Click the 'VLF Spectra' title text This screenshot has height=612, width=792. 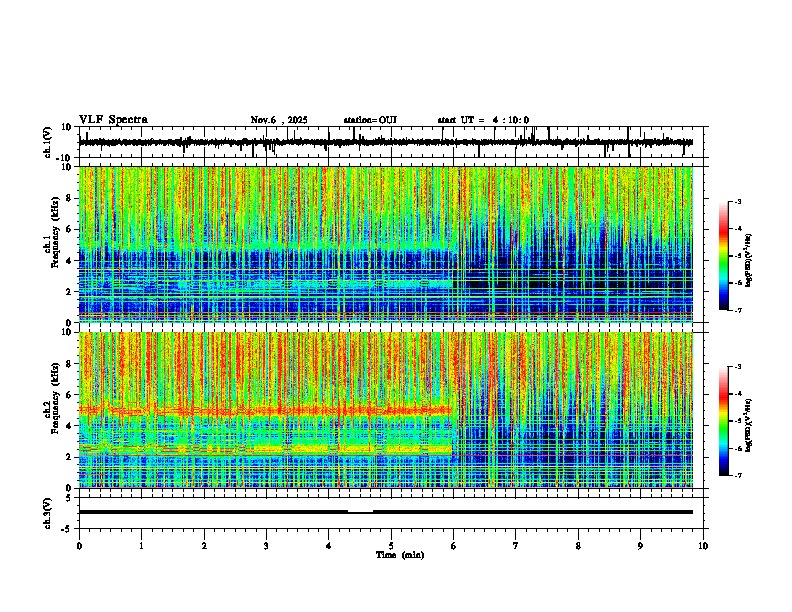pyautogui.click(x=113, y=120)
